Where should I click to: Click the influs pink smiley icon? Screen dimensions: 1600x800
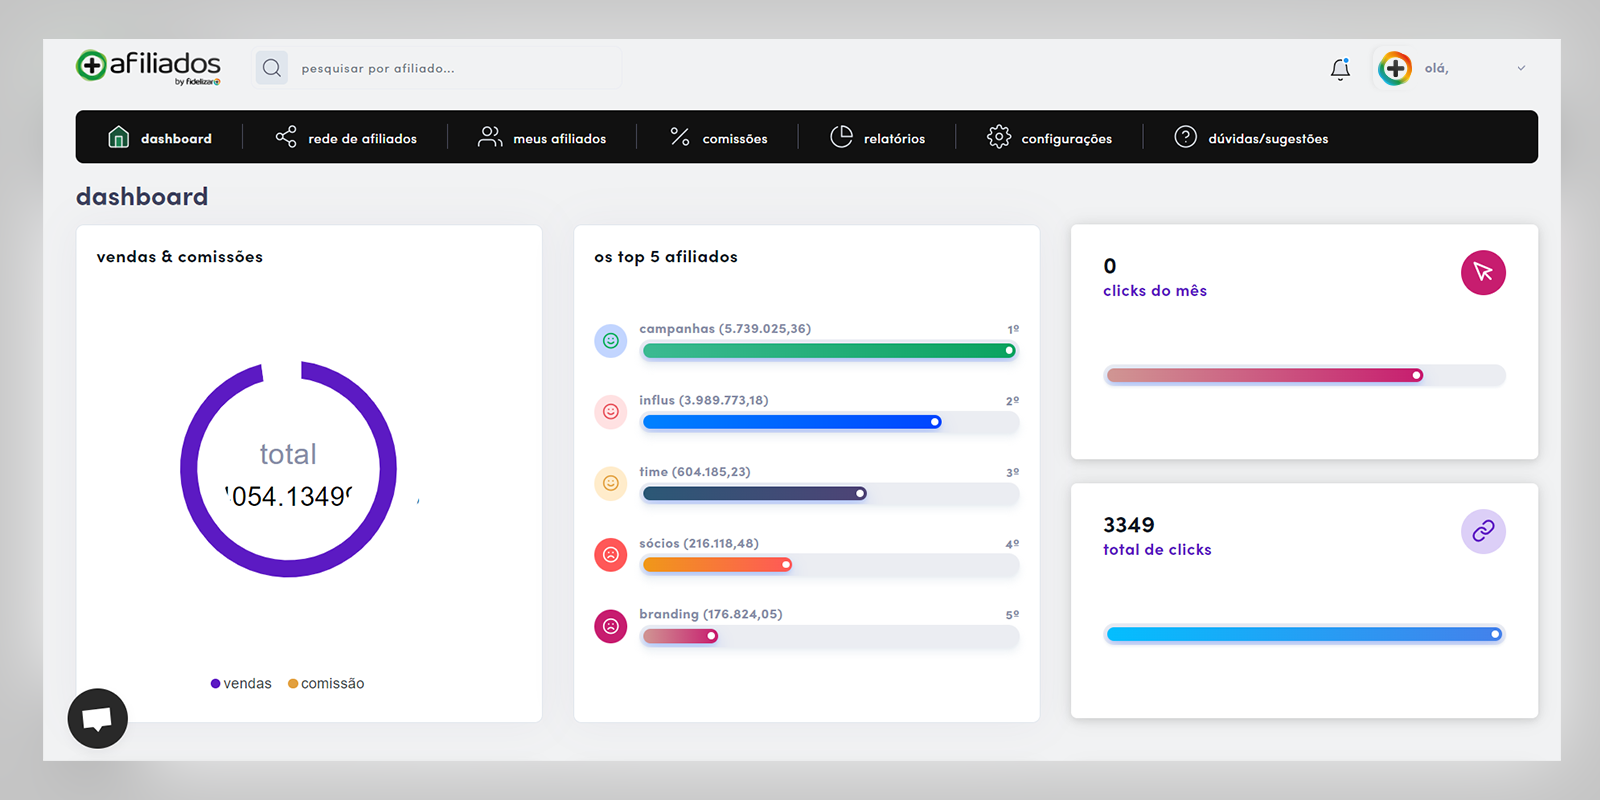coord(611,412)
